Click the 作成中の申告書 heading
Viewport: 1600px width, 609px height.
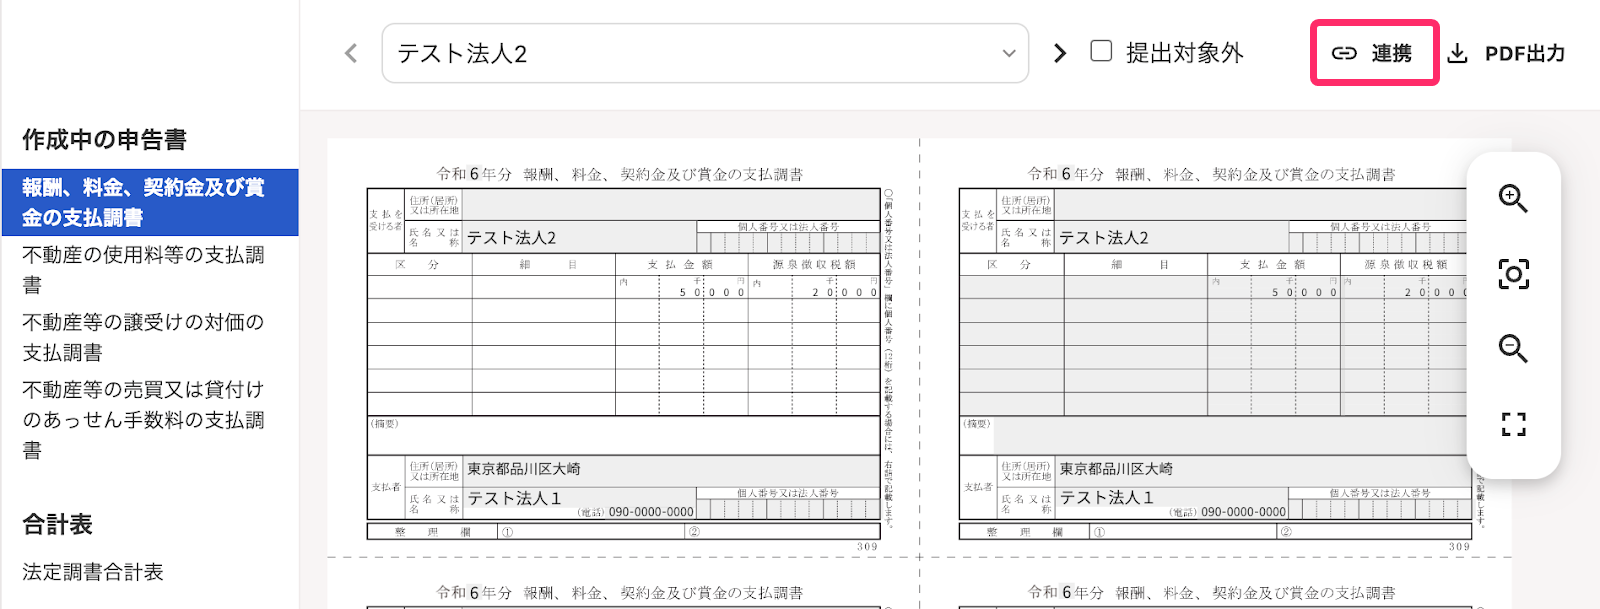point(105,140)
